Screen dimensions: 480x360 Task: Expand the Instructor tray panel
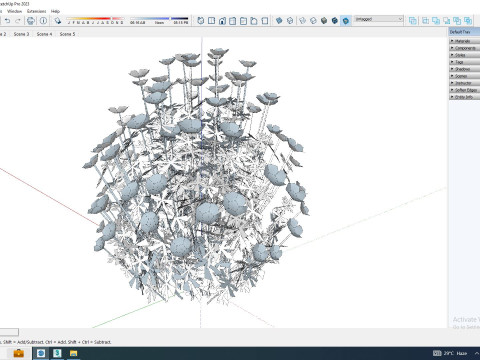(465, 83)
